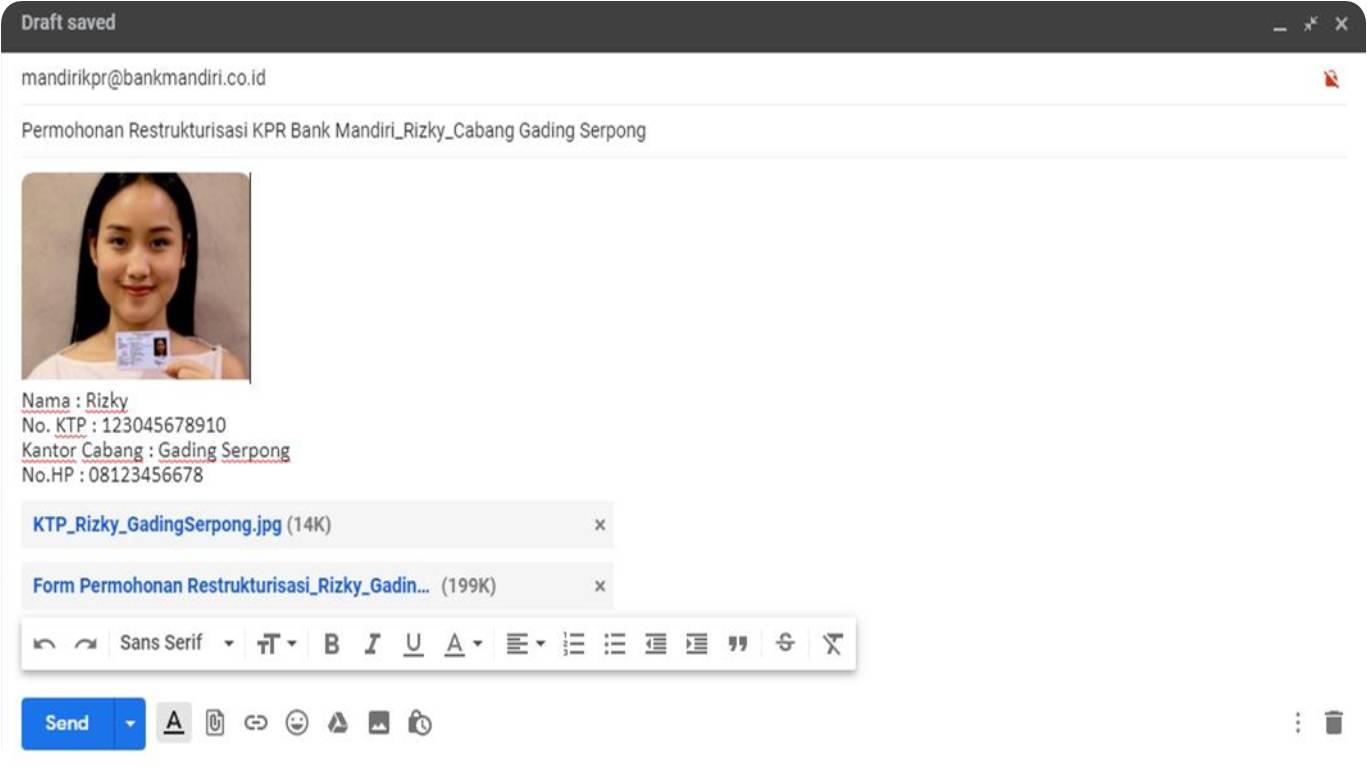Insert a link using the link icon
1367x768 pixels.
point(256,723)
